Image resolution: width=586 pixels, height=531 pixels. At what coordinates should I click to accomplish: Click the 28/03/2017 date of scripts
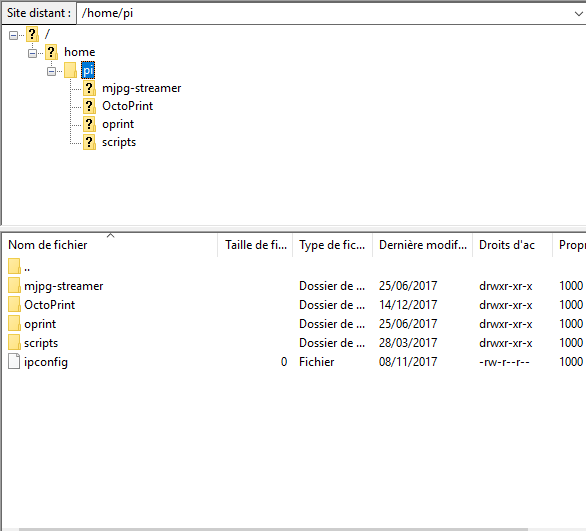(408, 343)
